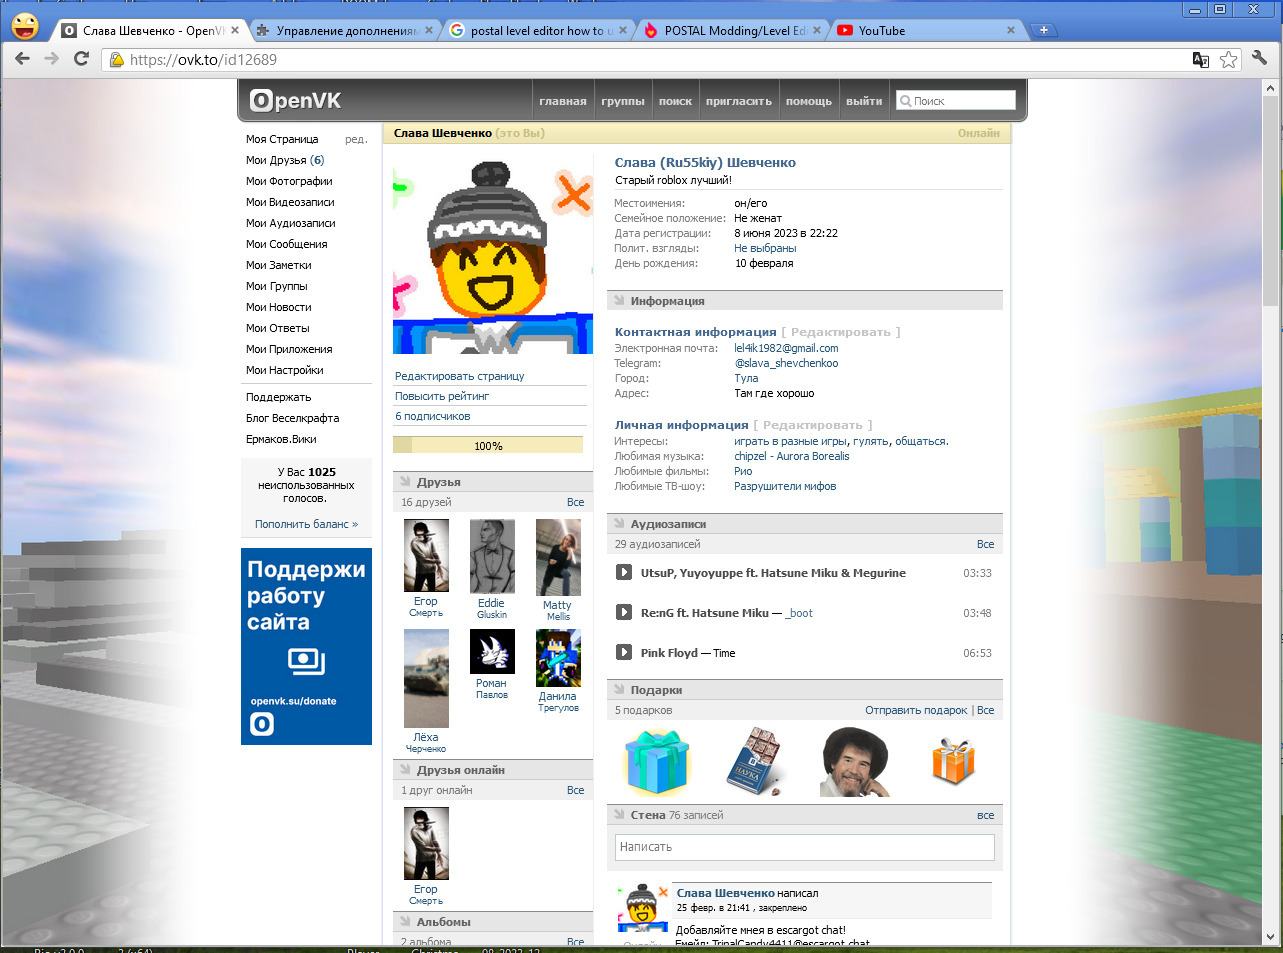
Task: Open the blue gift box present
Action: point(657,762)
